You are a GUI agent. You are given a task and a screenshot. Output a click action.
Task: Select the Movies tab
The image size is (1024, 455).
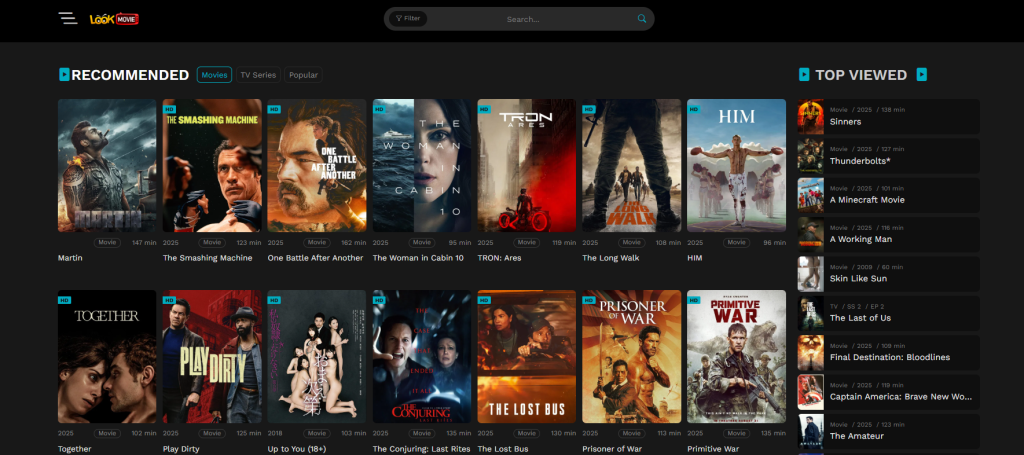coord(214,75)
